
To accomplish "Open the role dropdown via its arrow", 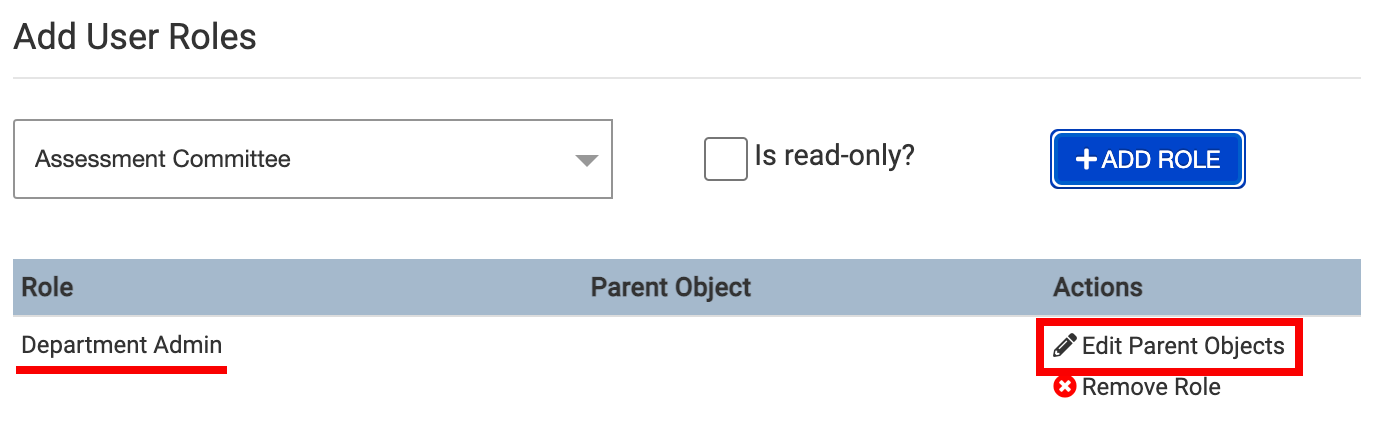I will (x=587, y=160).
